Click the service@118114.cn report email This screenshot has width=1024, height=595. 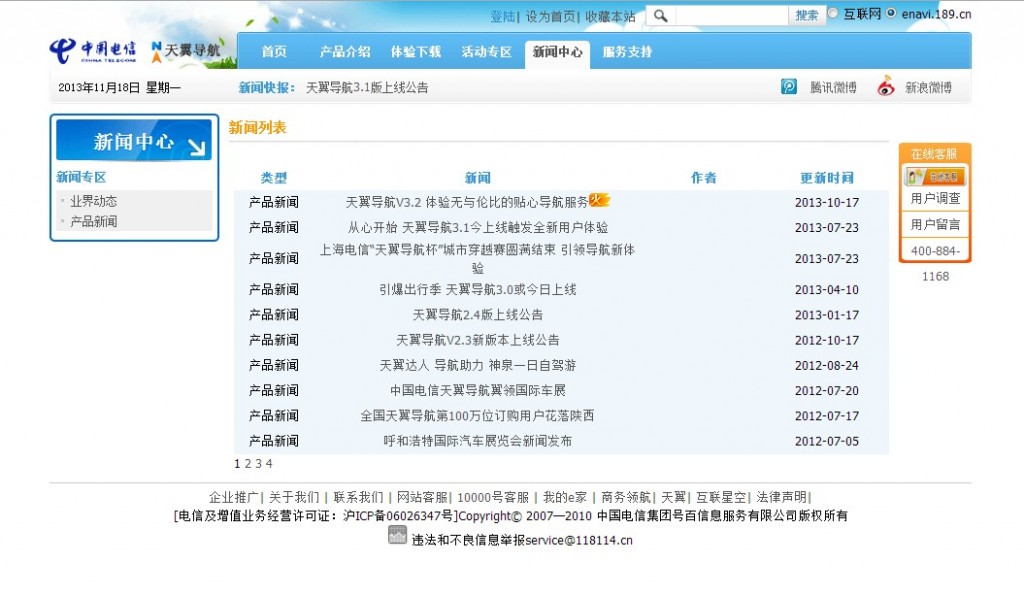(x=579, y=541)
